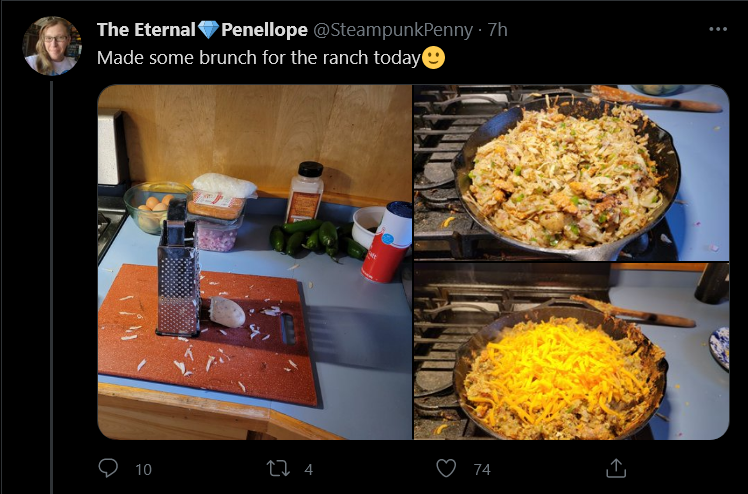
Task: Click the blue diamond emoji in the name
Action: [208, 30]
